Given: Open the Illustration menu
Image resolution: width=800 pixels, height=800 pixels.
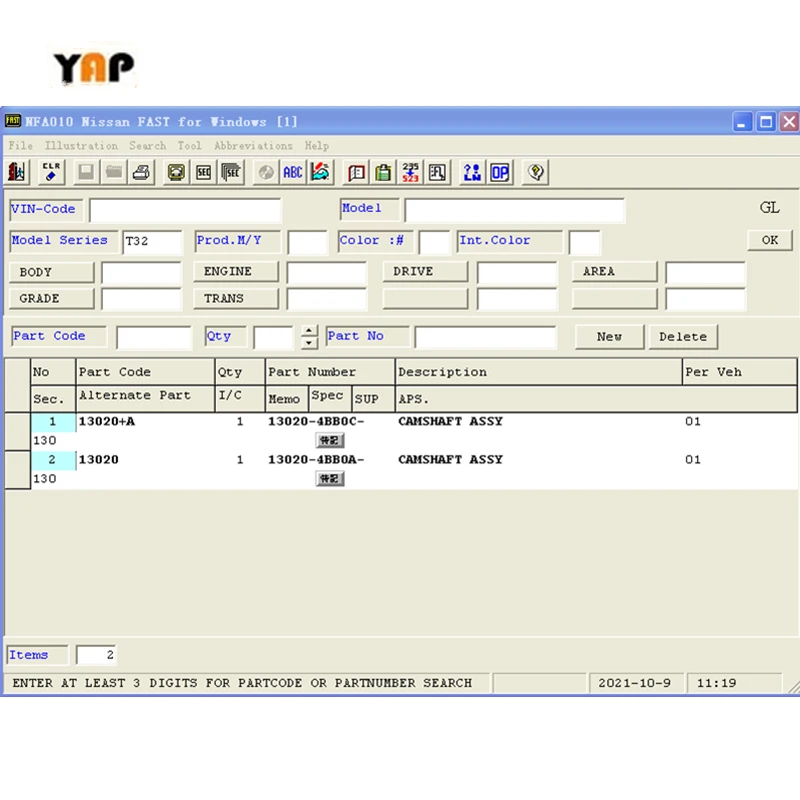Looking at the screenshot, I should click(x=81, y=146).
